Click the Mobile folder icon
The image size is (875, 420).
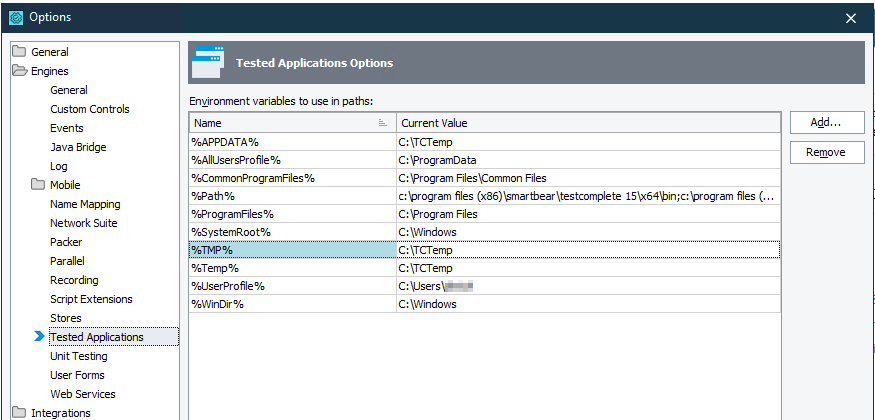pyautogui.click(x=39, y=185)
